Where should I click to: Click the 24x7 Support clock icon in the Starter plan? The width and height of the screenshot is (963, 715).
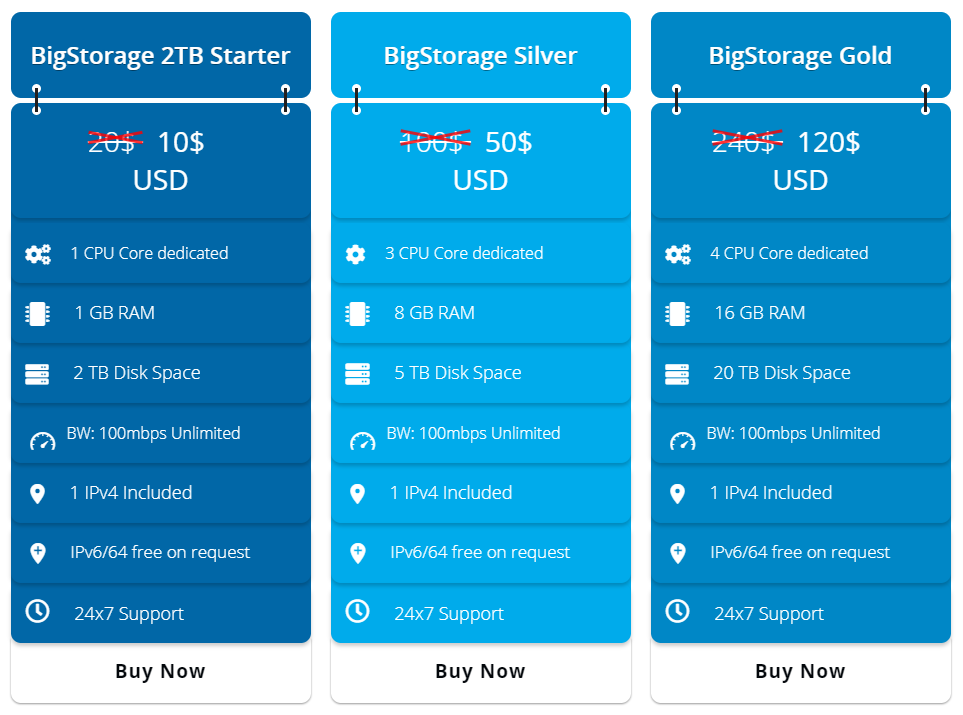click(37, 611)
